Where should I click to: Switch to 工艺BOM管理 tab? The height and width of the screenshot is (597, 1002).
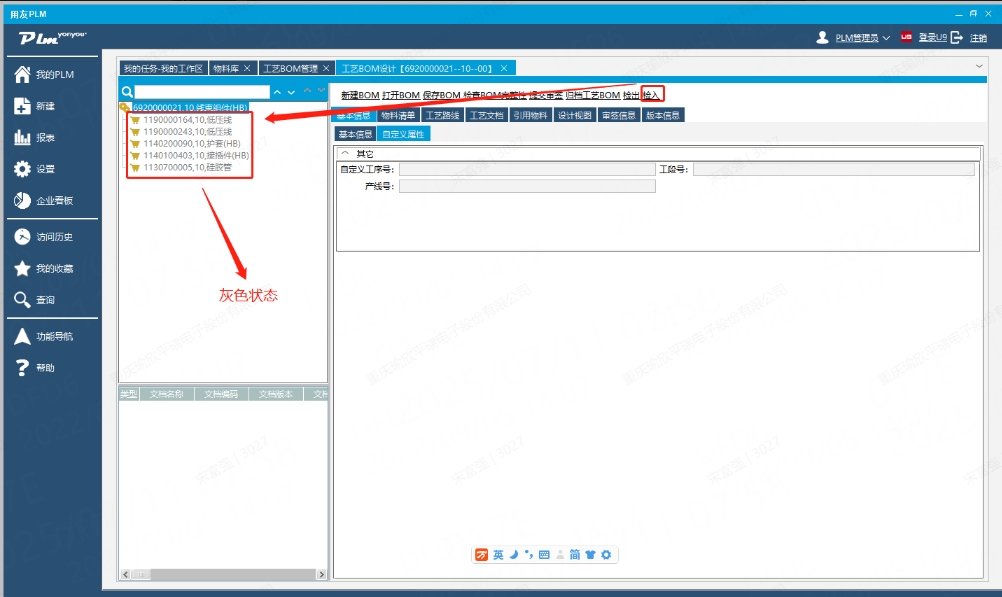click(290, 68)
